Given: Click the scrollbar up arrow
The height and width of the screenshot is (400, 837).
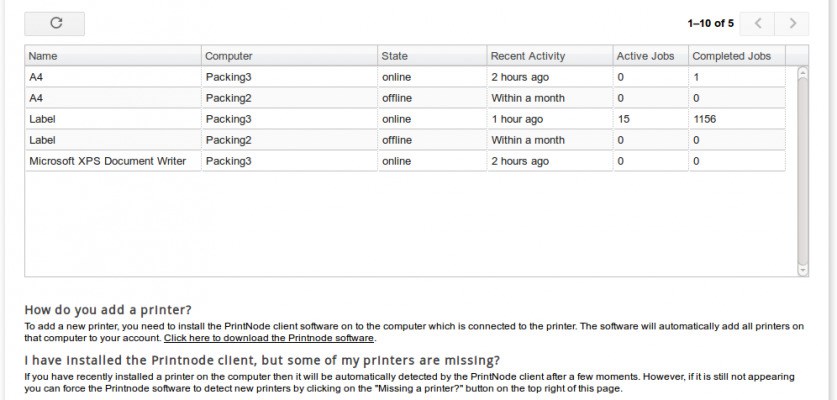Looking at the screenshot, I should (802, 72).
